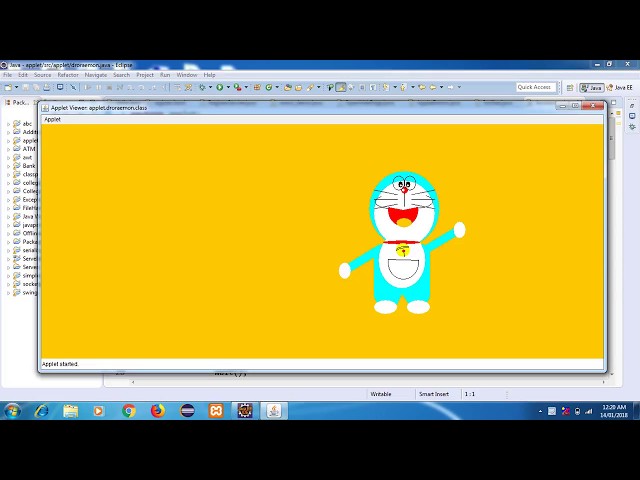The image size is (640, 480).
Task: Click the Search flashlight toolbar icon
Action: pos(310,87)
